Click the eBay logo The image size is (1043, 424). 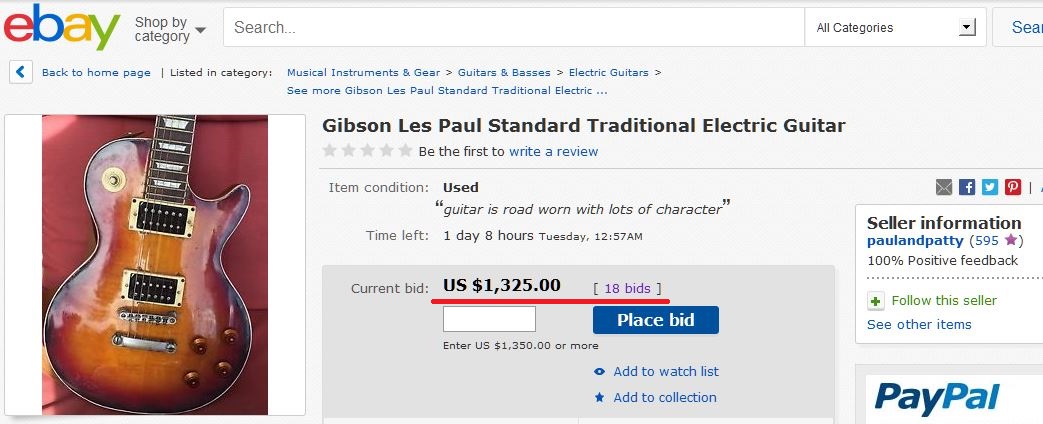click(62, 27)
